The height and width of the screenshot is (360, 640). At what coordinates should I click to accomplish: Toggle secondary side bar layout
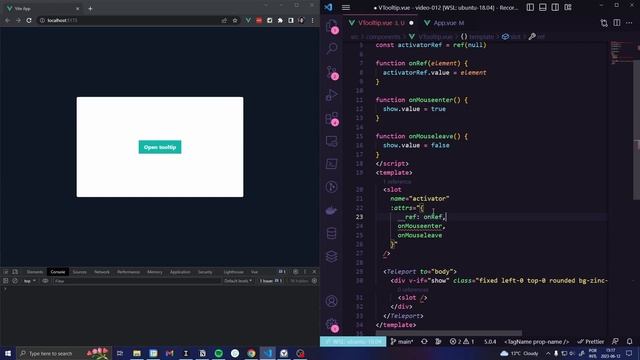(556, 7)
